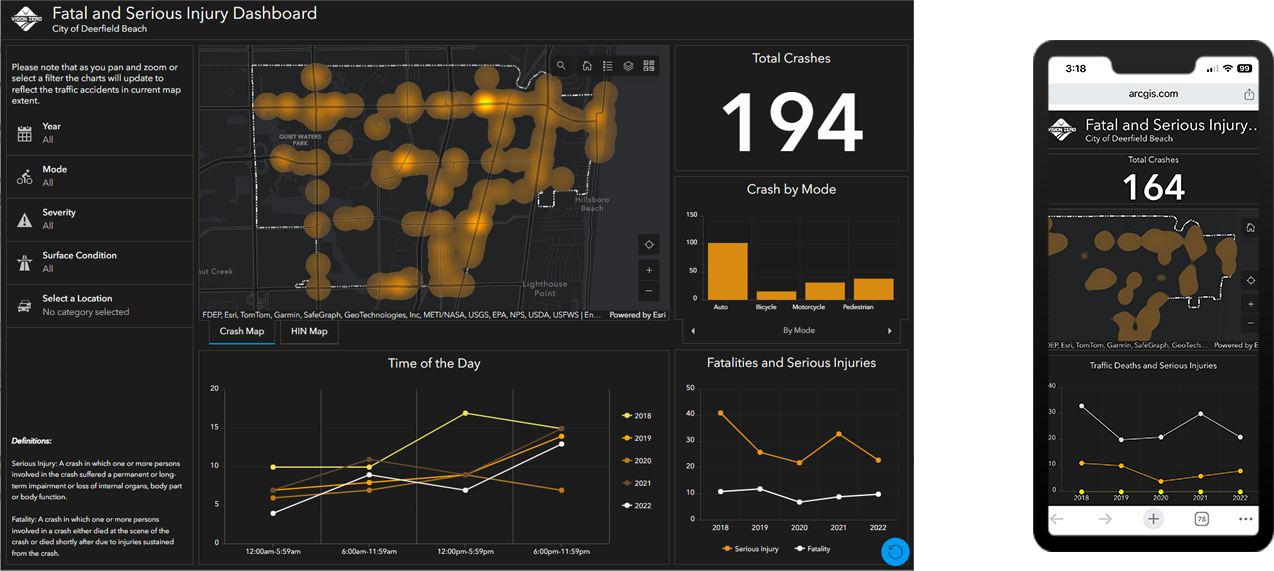Click the Hillsboro Beach map label

(x=592, y=204)
